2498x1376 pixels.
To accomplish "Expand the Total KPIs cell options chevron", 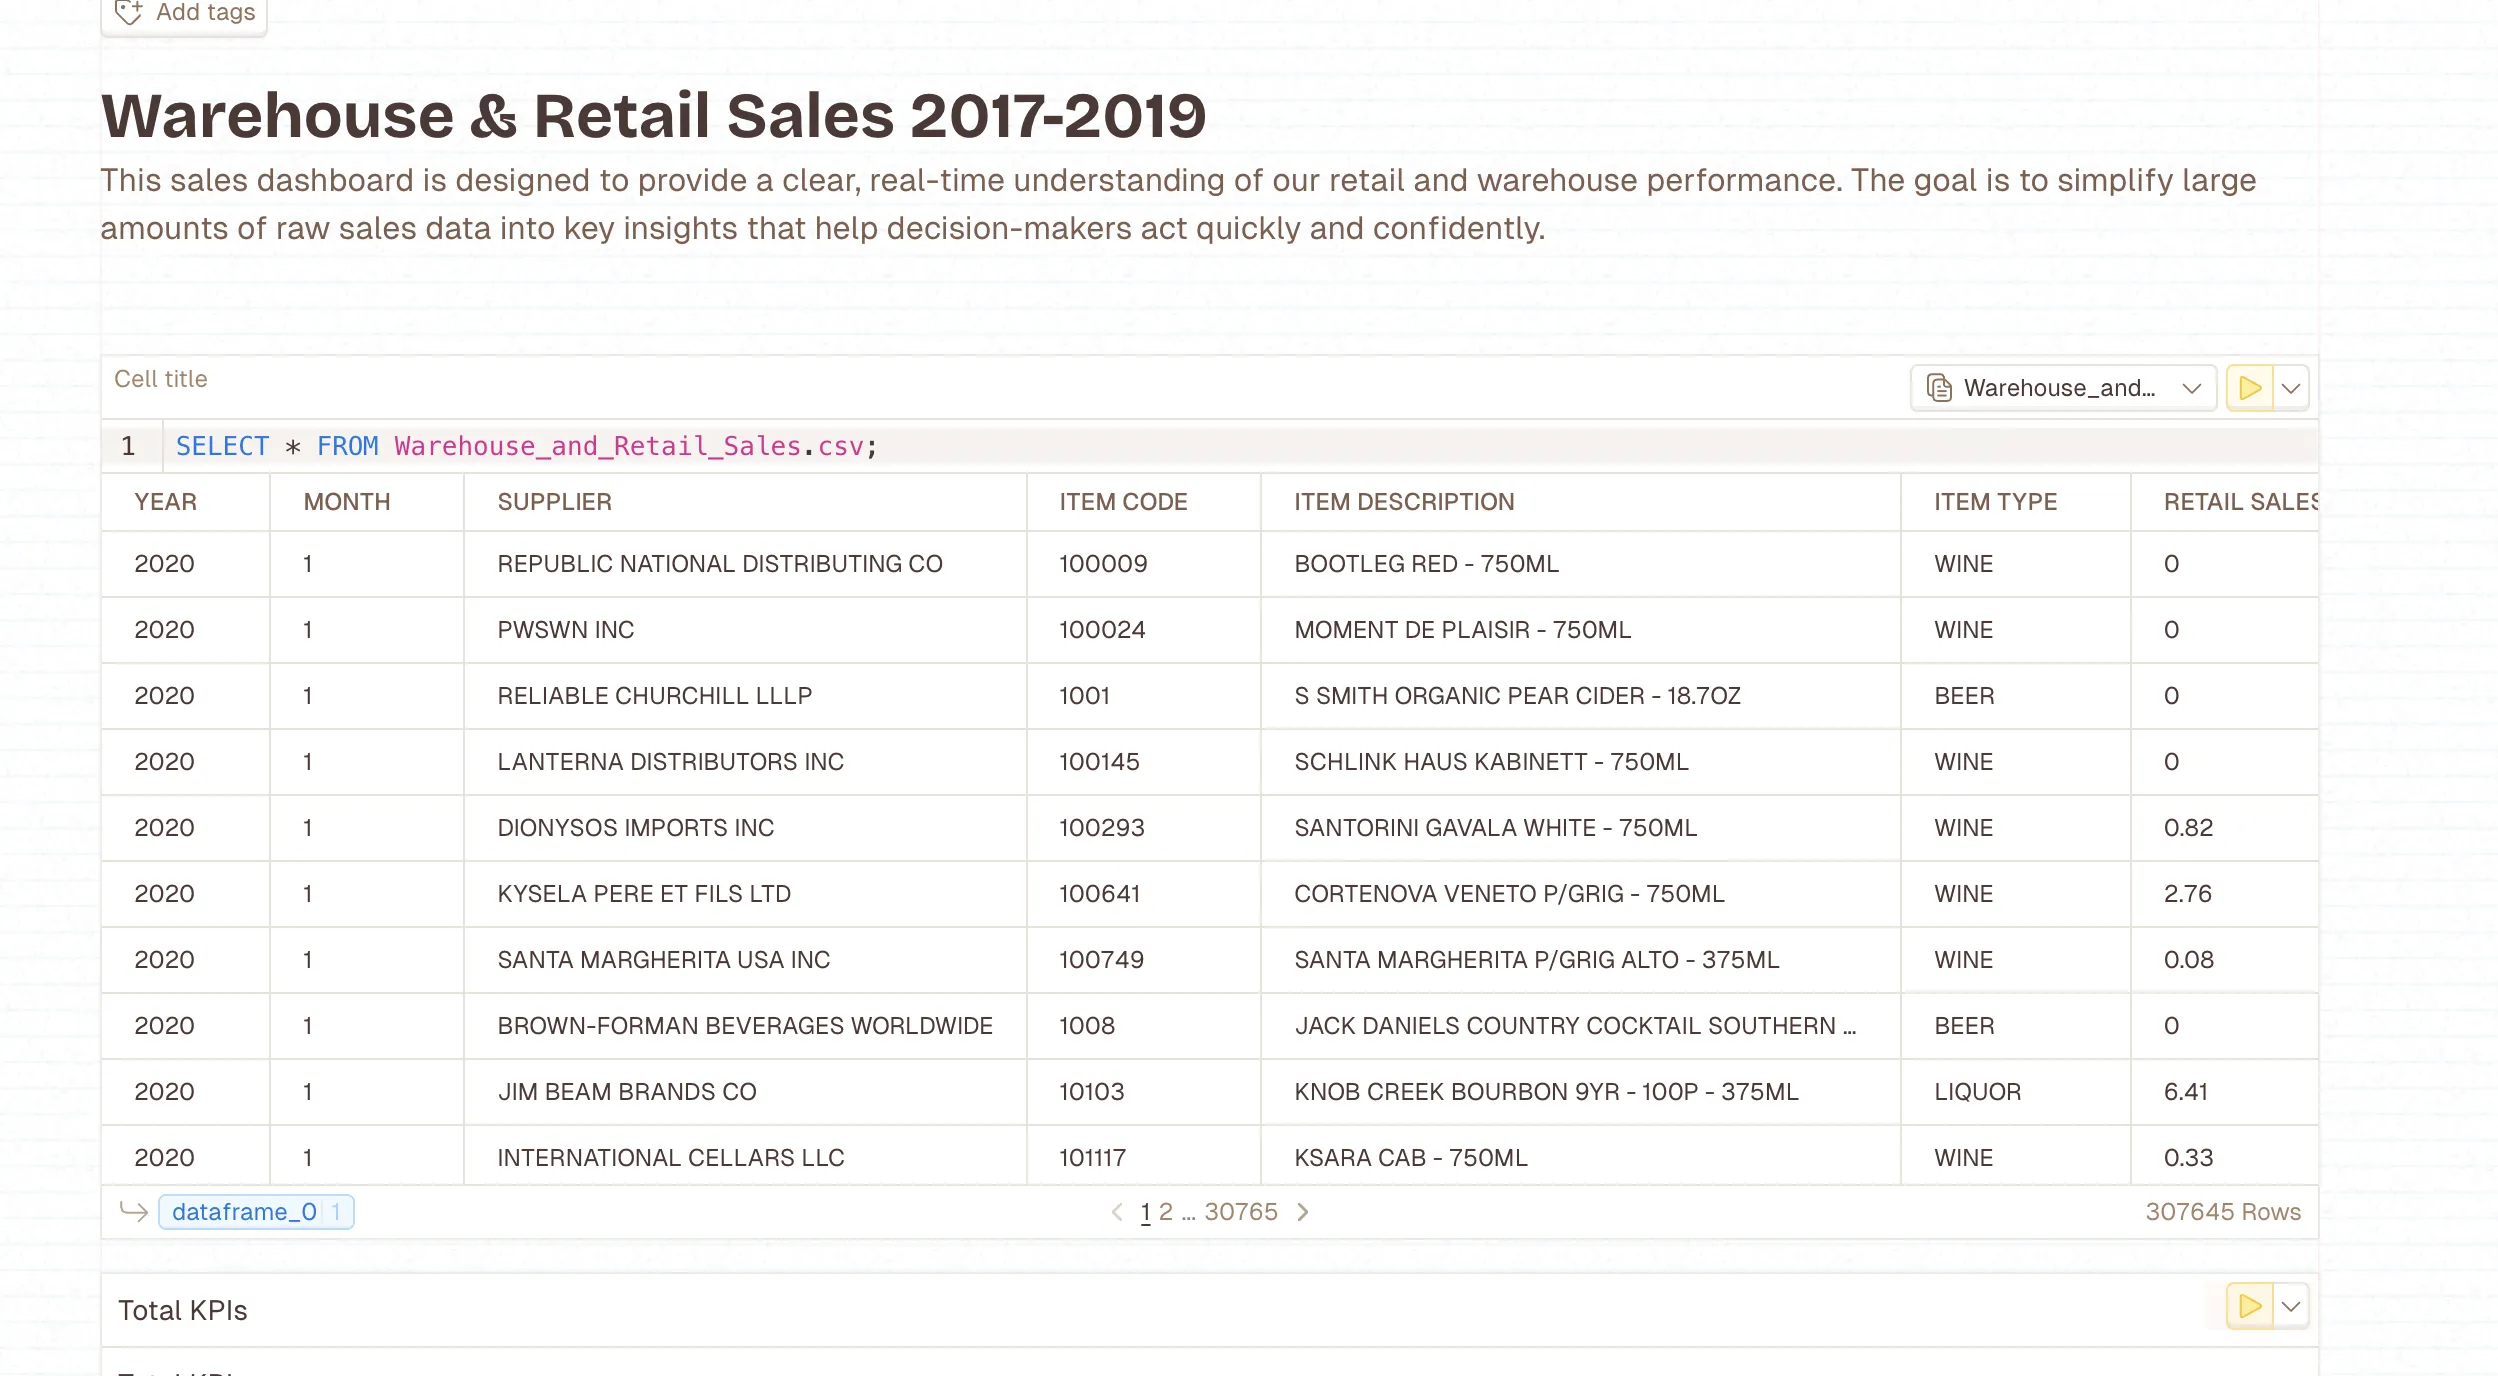I will (x=2290, y=1306).
